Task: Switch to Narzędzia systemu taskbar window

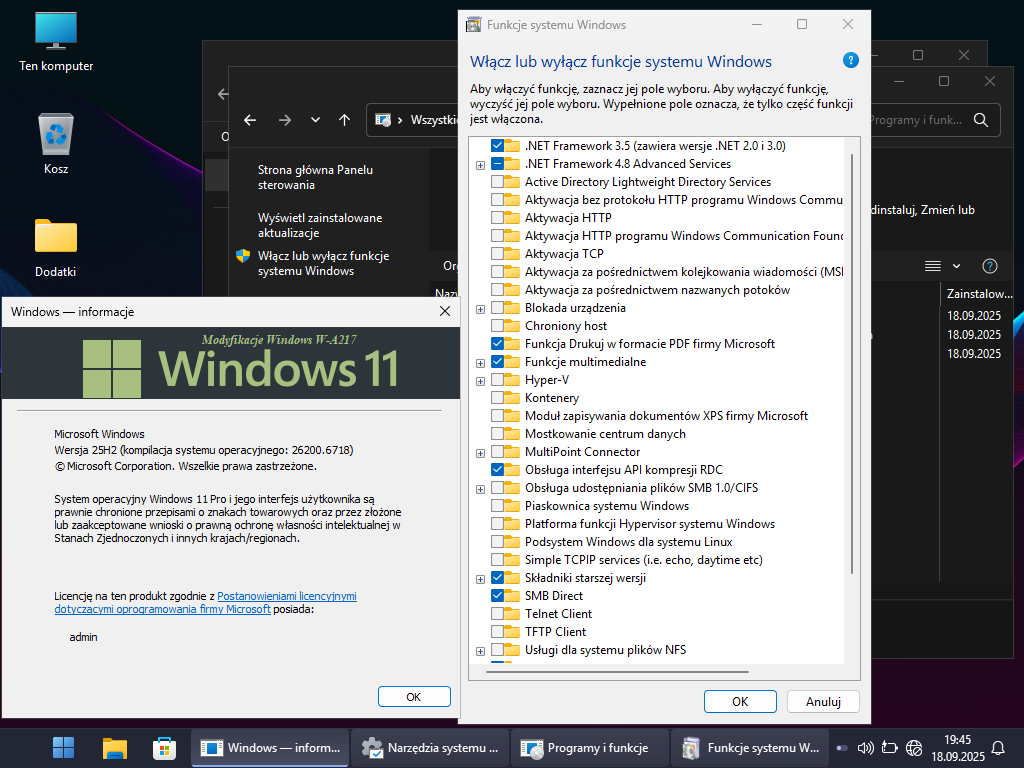Action: coord(430,747)
